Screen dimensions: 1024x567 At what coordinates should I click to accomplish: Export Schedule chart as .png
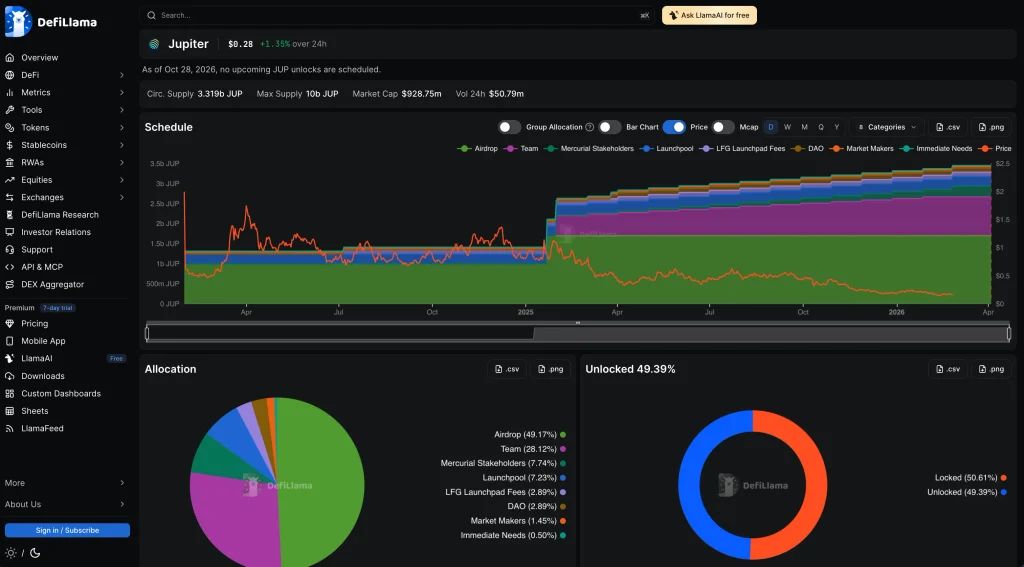991,127
